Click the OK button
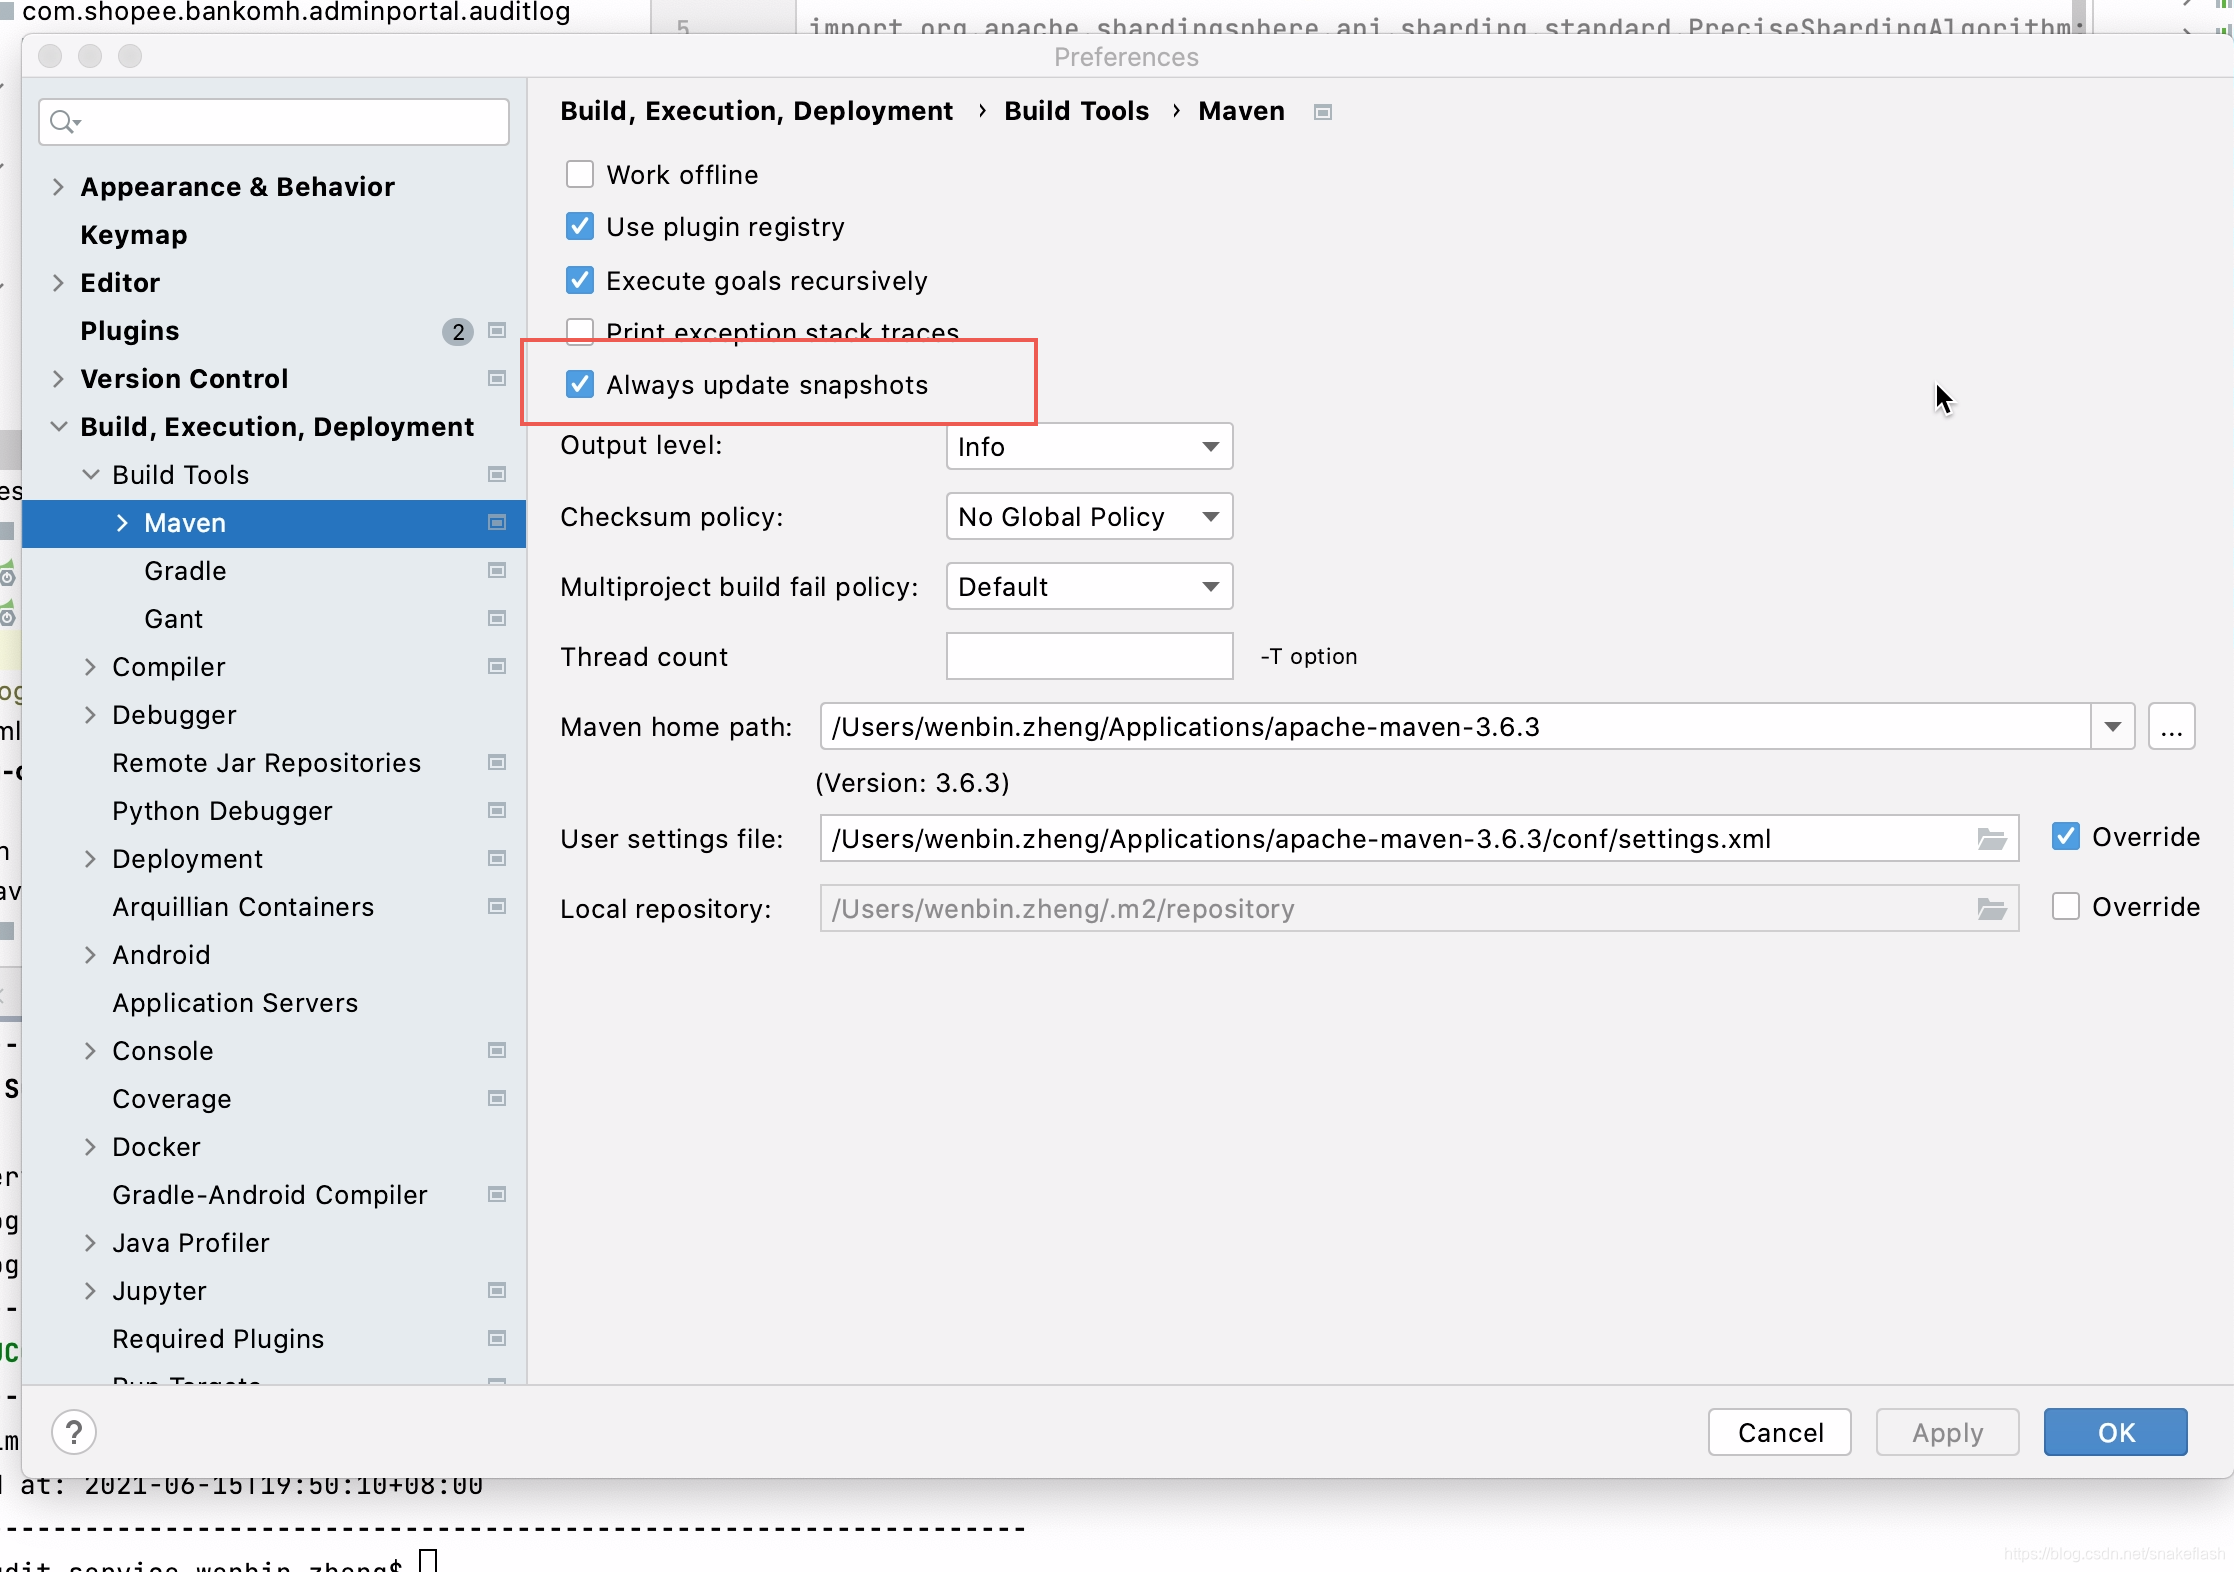2234x1572 pixels. pos(2115,1433)
